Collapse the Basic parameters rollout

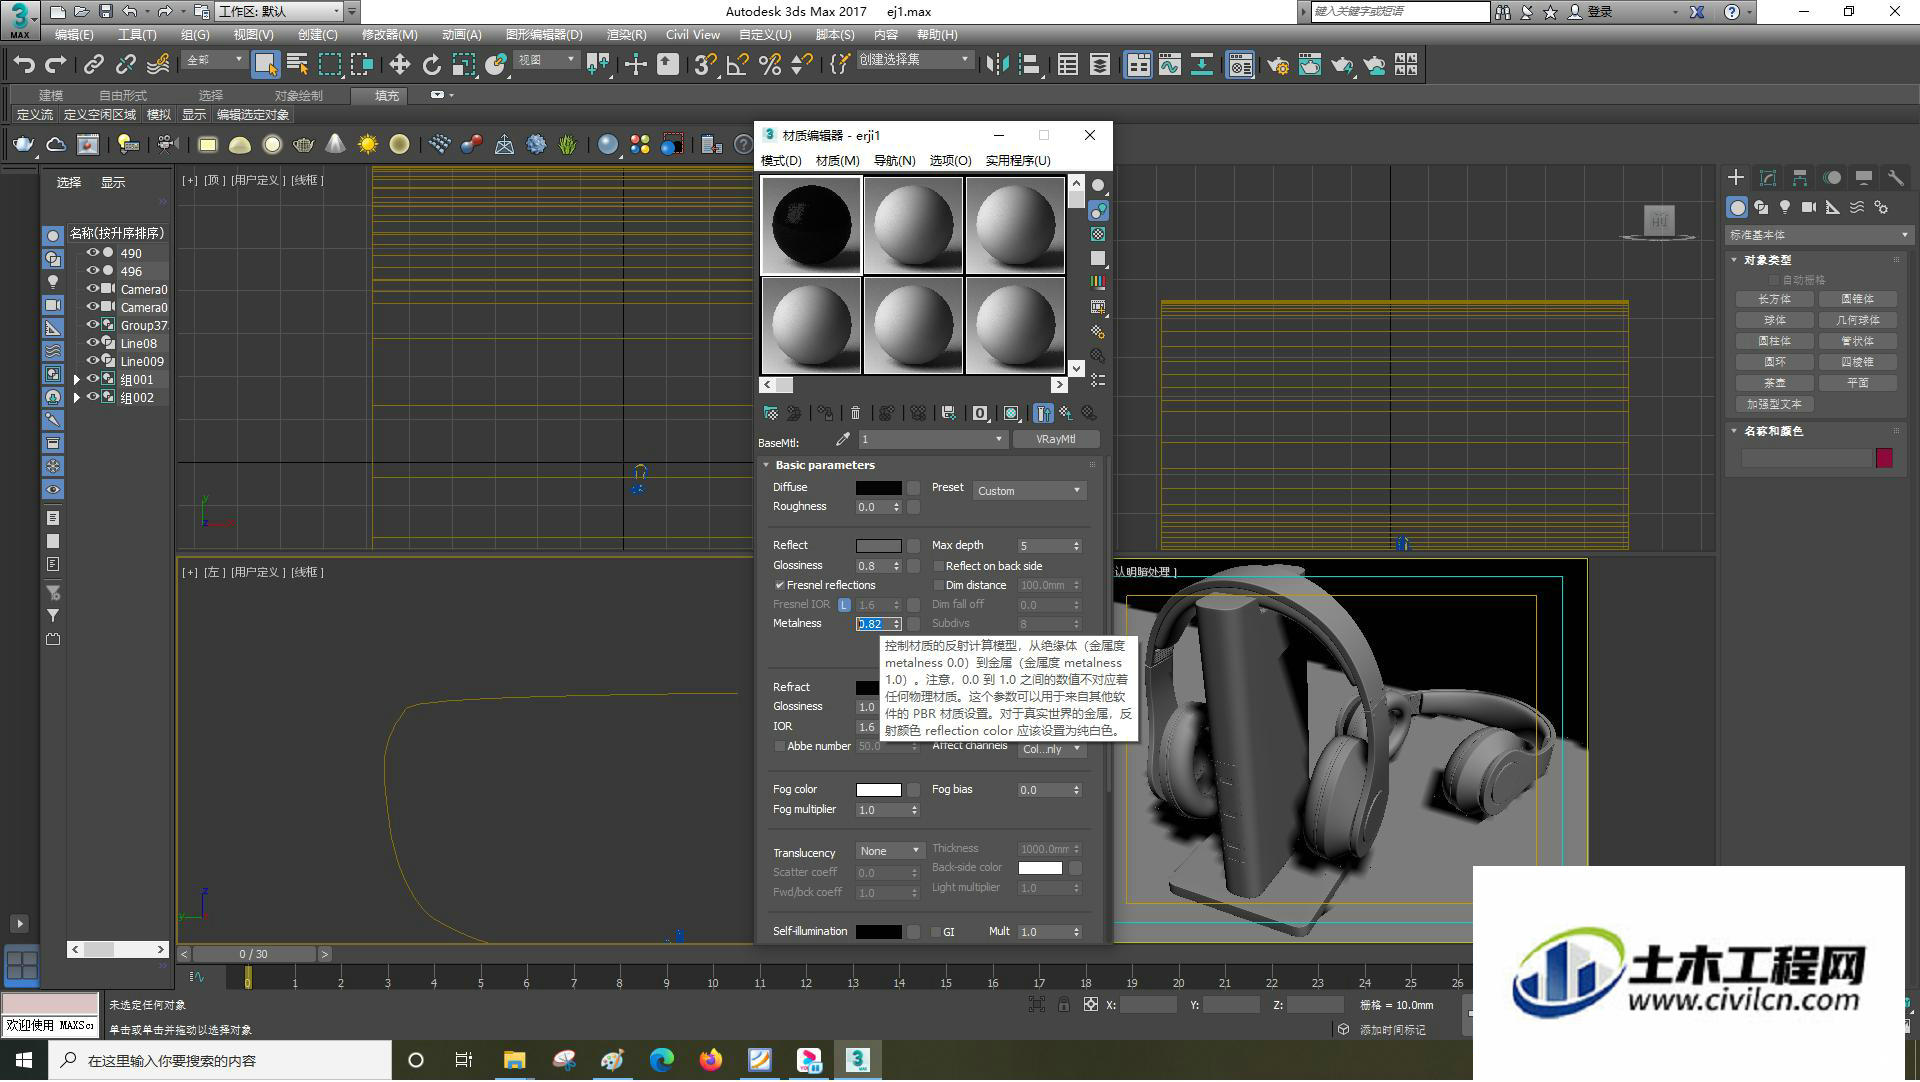(x=824, y=466)
